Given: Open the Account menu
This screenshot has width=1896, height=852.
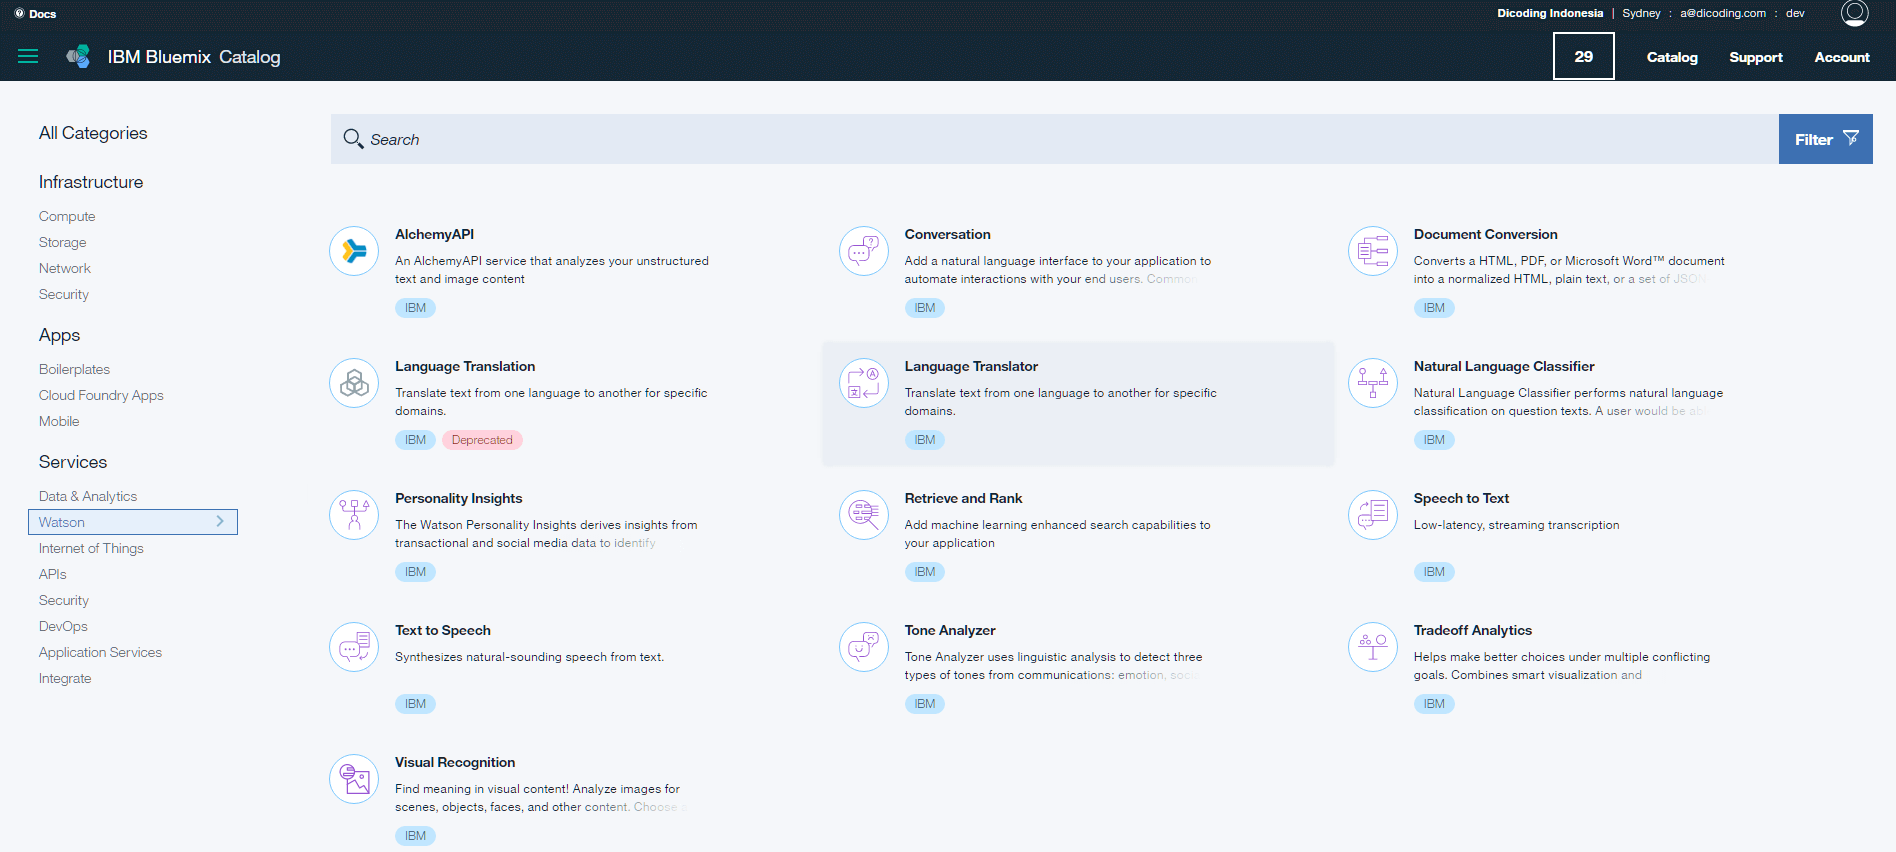Looking at the screenshot, I should 1841,57.
